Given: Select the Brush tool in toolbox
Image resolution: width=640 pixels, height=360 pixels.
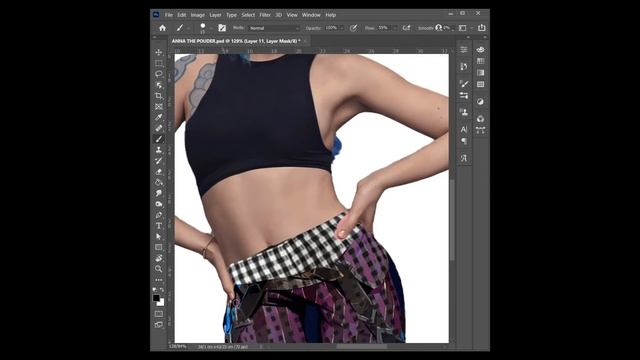Looking at the screenshot, I should click(159, 139).
